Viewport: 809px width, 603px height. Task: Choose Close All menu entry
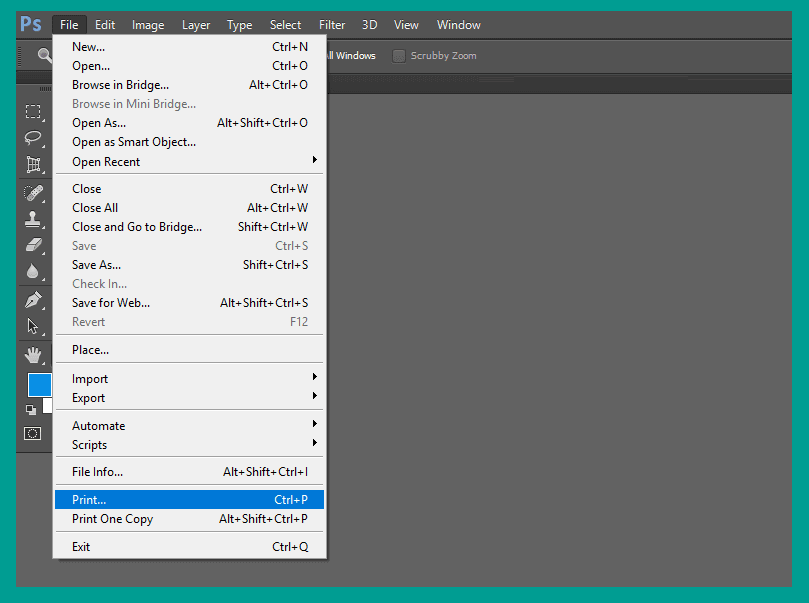(x=189, y=208)
